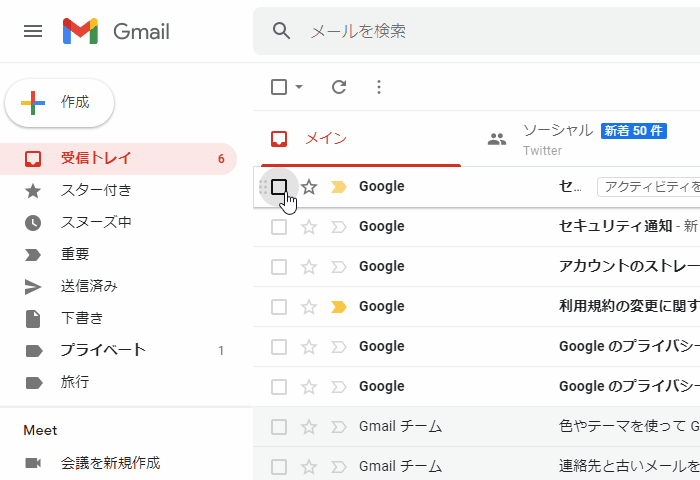700x480 pixels.
Task: Toggle importance marker on セキュリティ通知 email
Action: (339, 227)
